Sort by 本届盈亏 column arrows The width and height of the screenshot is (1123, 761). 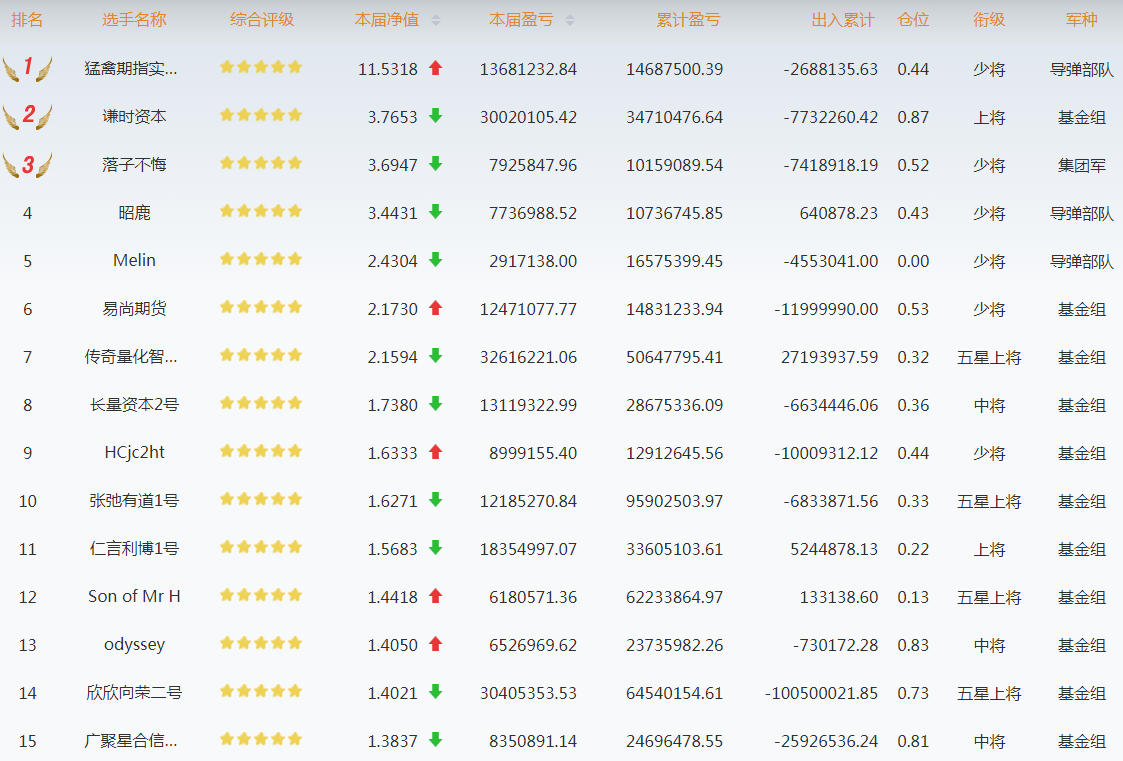[x=570, y=21]
